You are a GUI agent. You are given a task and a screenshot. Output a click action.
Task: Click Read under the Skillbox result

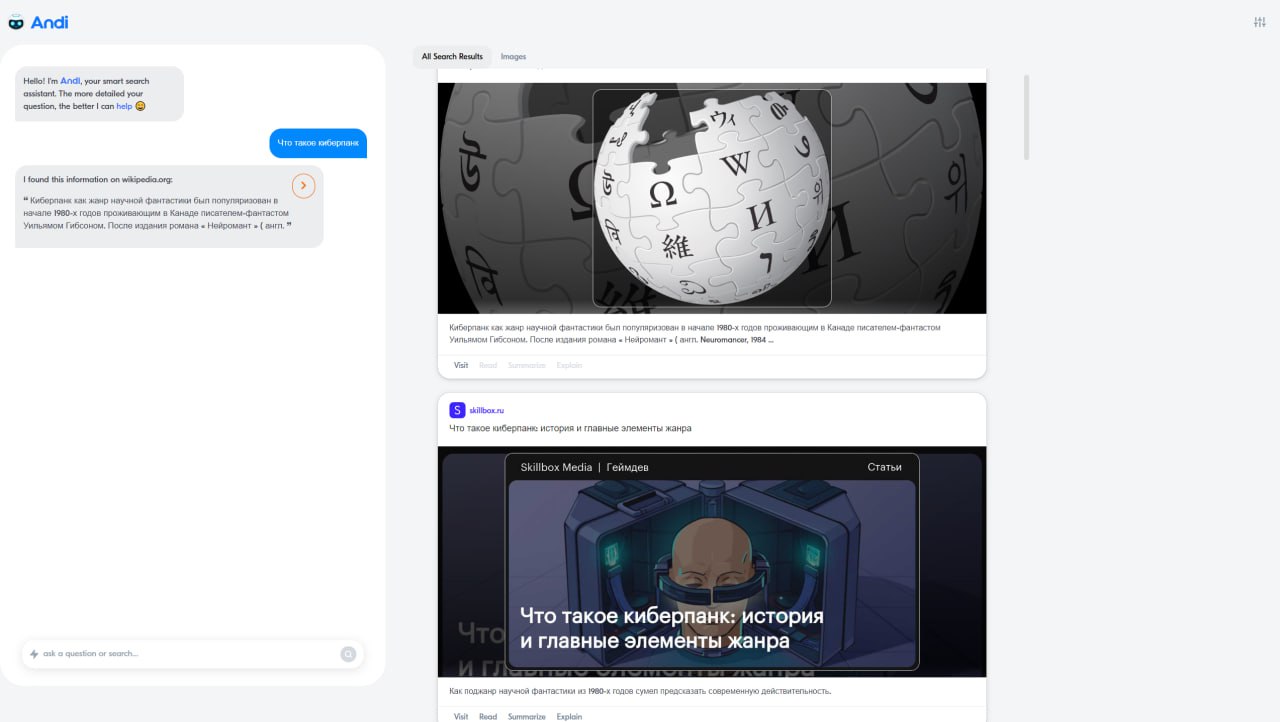[x=488, y=716]
